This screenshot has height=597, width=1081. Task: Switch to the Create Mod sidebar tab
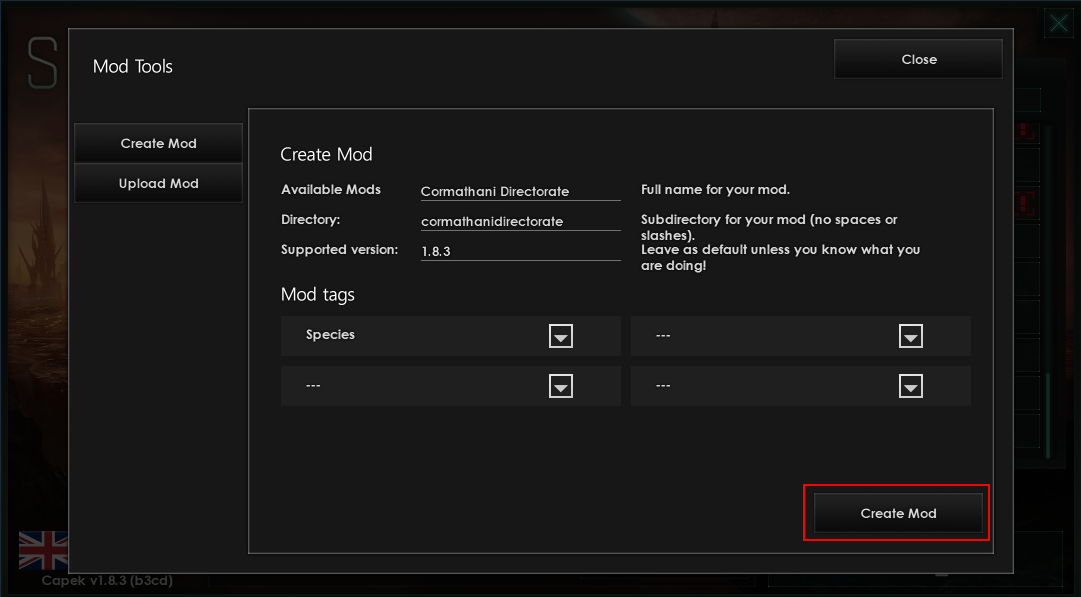(x=158, y=144)
